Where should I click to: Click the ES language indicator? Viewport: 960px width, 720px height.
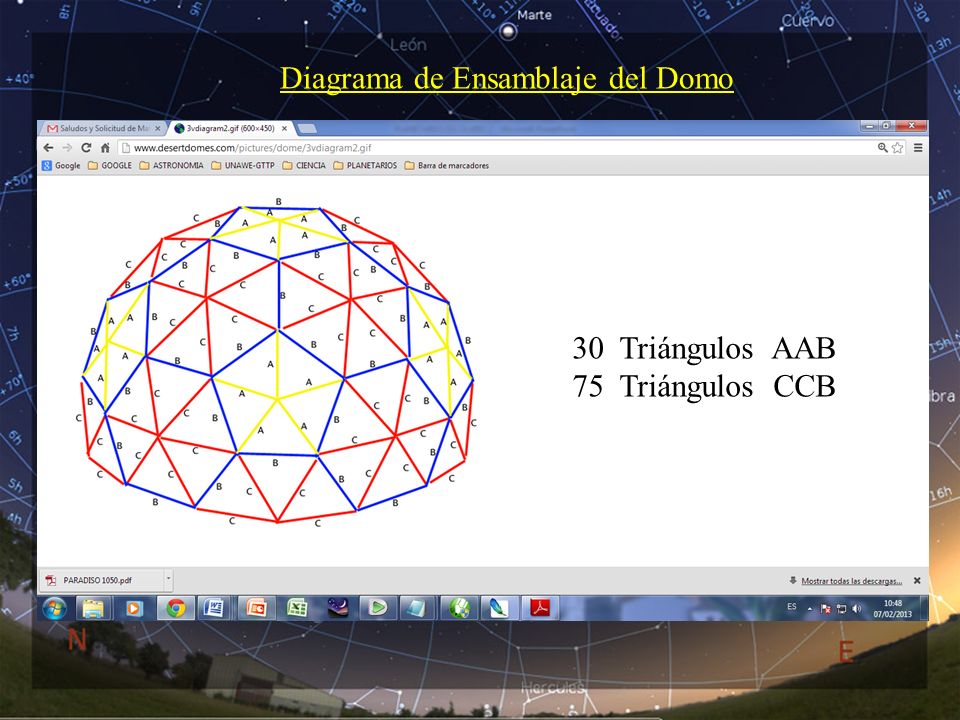[792, 607]
